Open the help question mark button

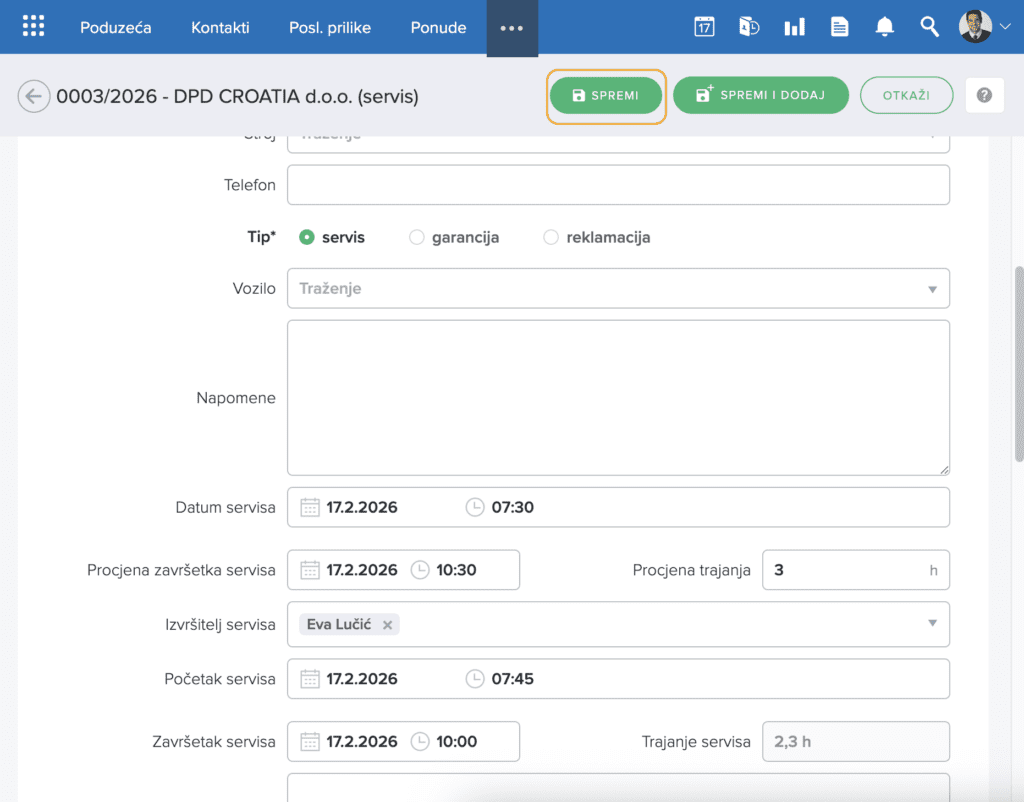(984, 95)
